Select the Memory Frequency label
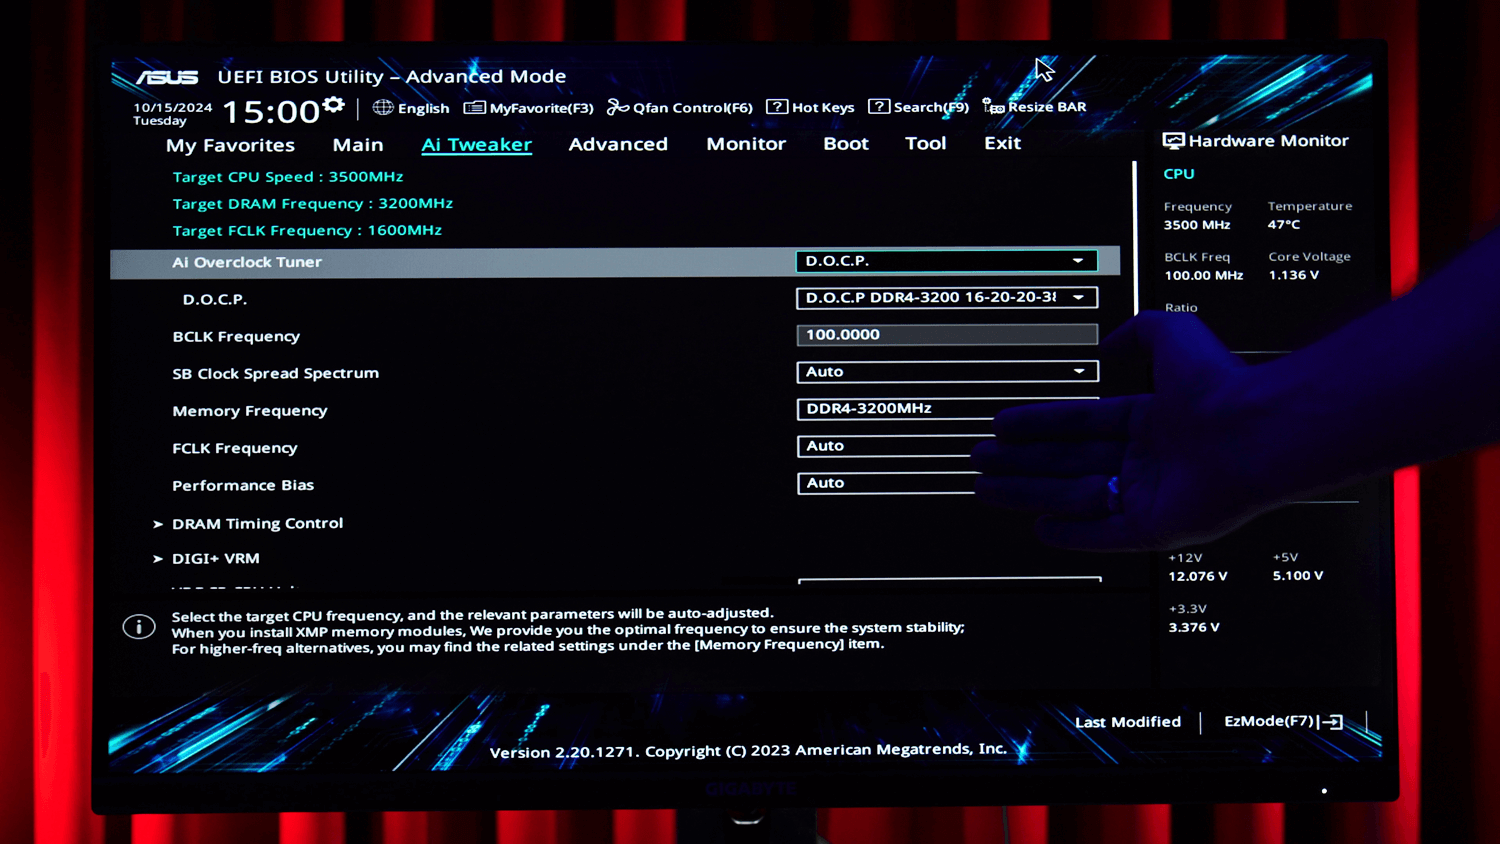 click(x=250, y=411)
